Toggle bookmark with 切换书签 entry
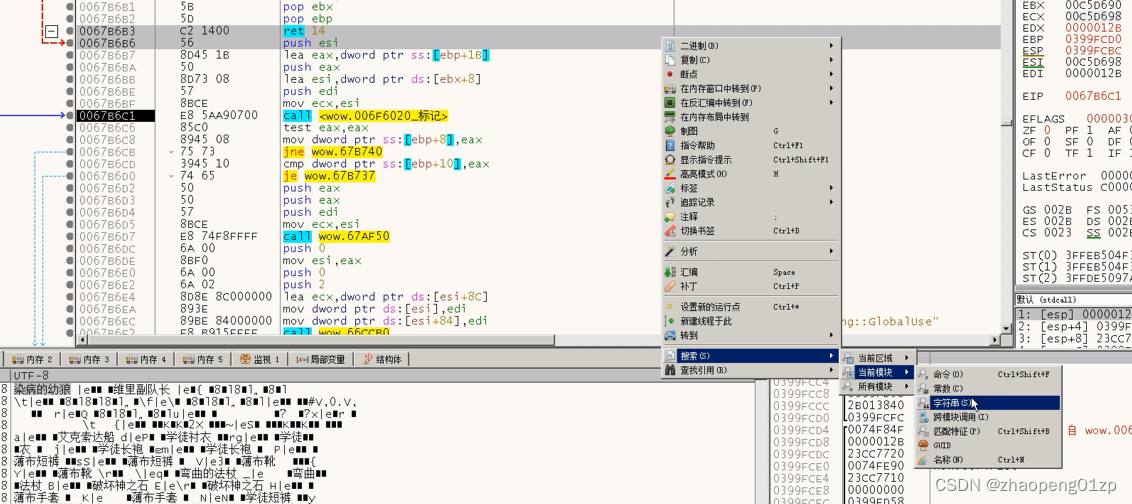The height and width of the screenshot is (504, 1132). tap(752, 231)
